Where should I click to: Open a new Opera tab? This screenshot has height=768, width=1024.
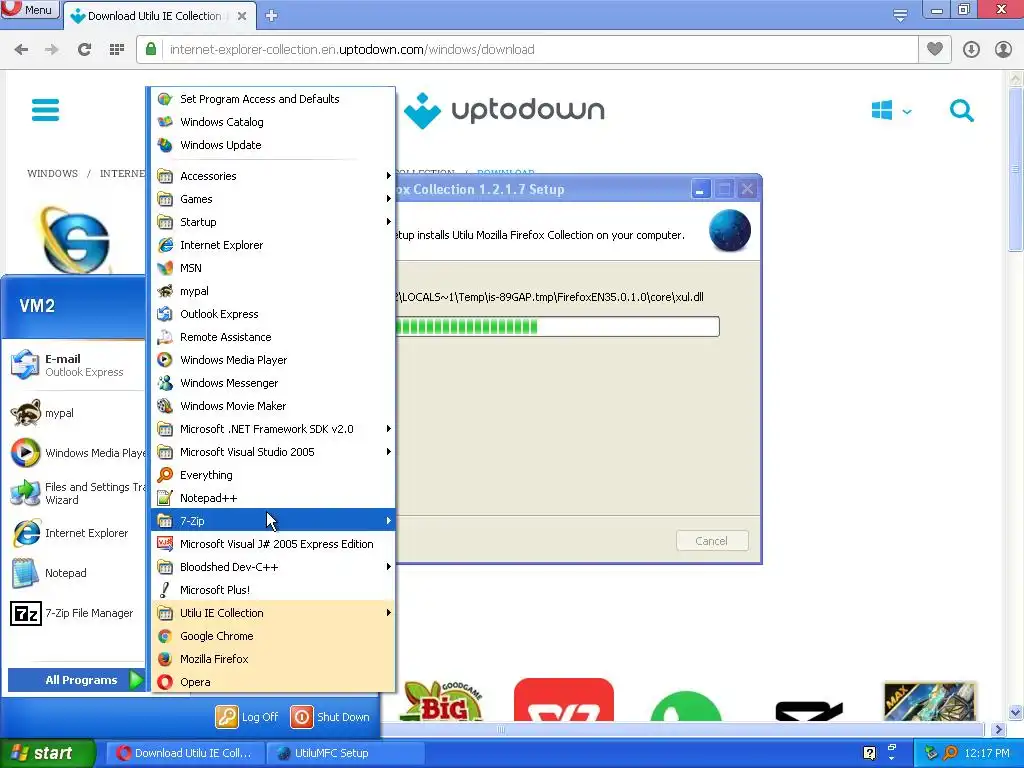[272, 16]
